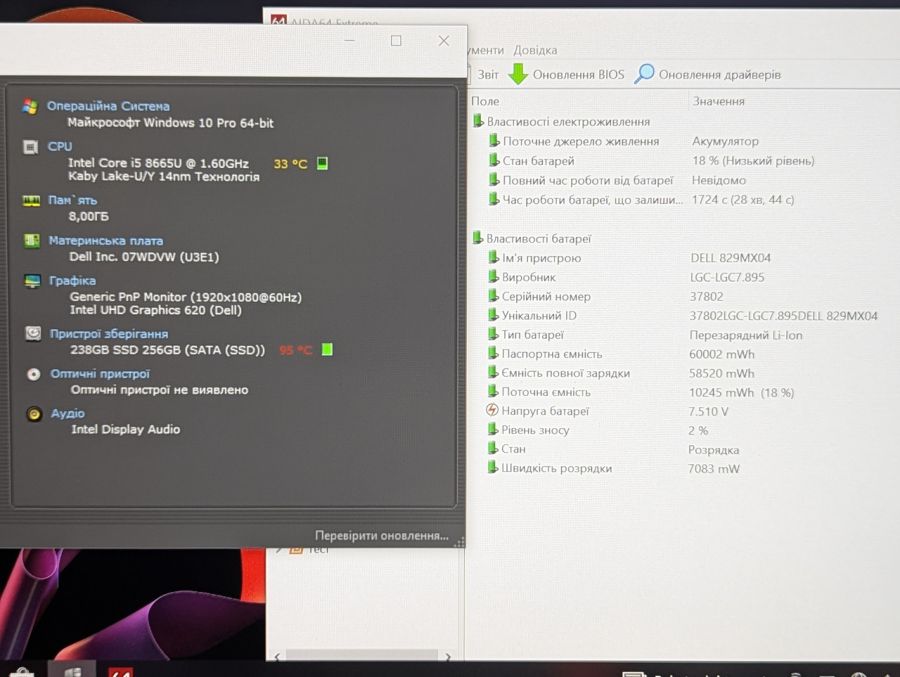The width and height of the screenshot is (900, 677).
Task: Click the battery icon of Властивості електроживлення
Action: pyautogui.click(x=478, y=121)
